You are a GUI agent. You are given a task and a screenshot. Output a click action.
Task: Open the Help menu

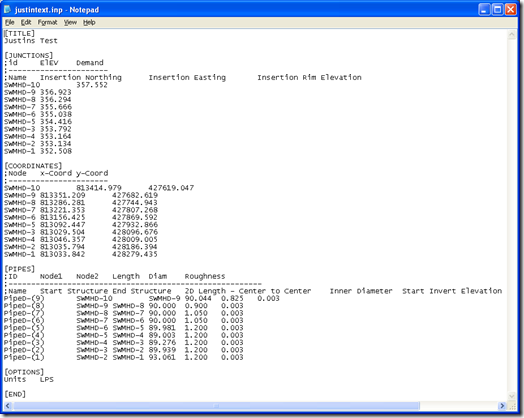(x=89, y=22)
